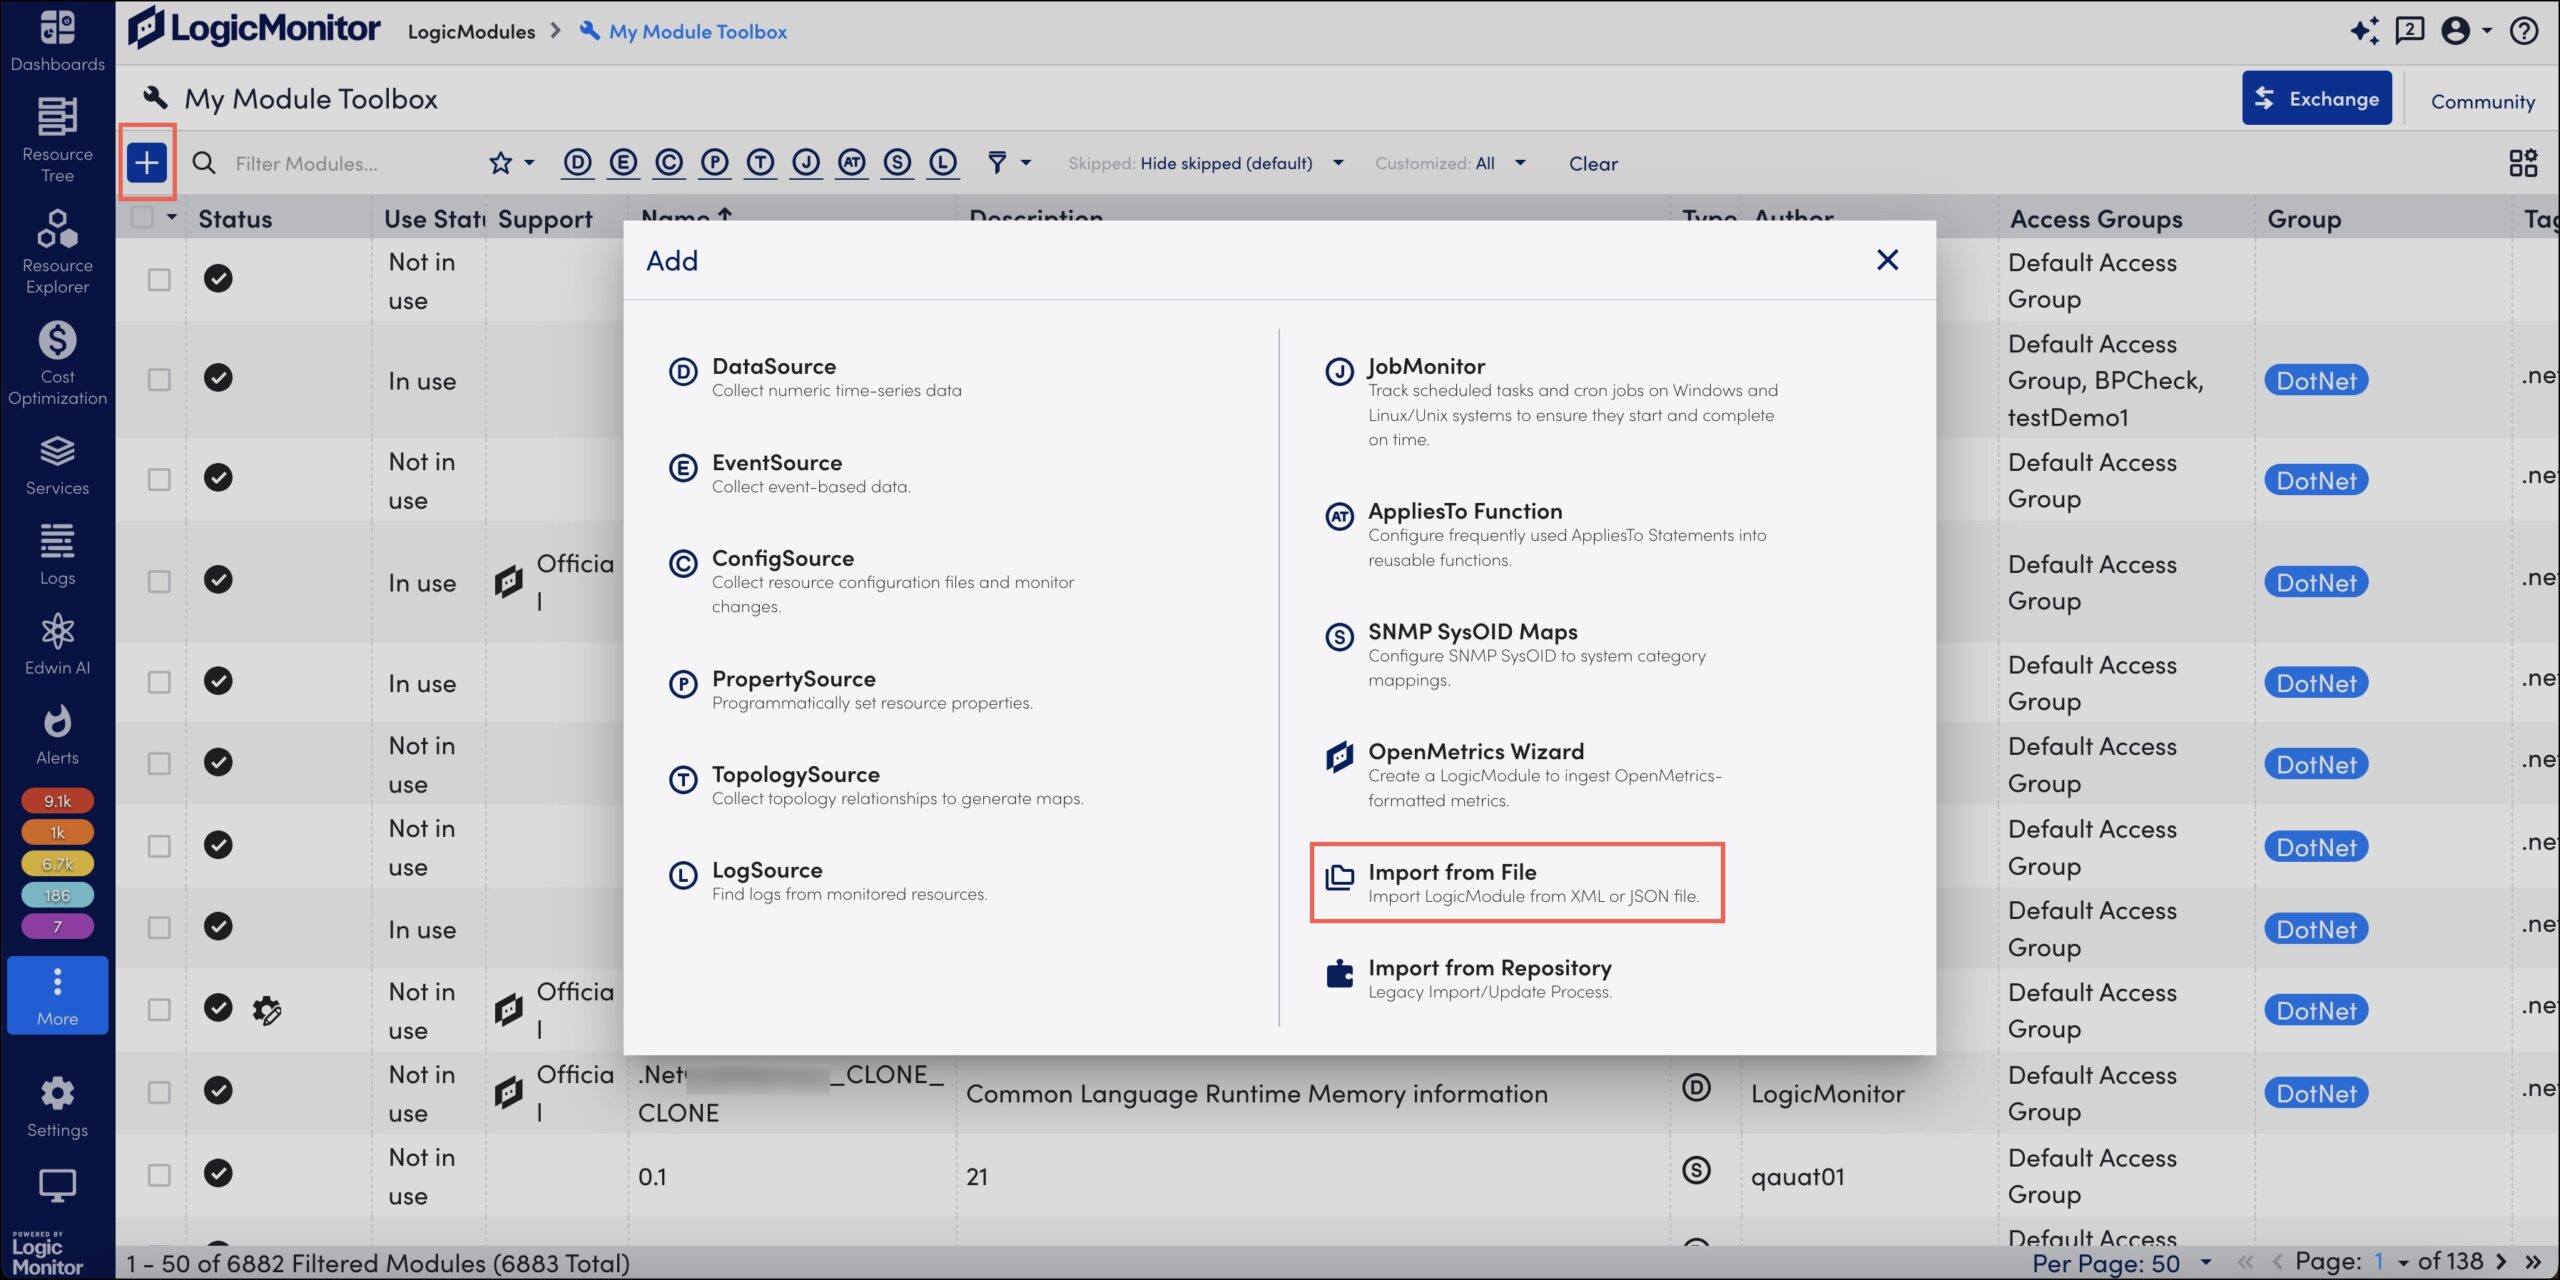Open Resource Explorer in the sidebar
Image resolution: width=2560 pixels, height=1280 pixels.
point(57,252)
